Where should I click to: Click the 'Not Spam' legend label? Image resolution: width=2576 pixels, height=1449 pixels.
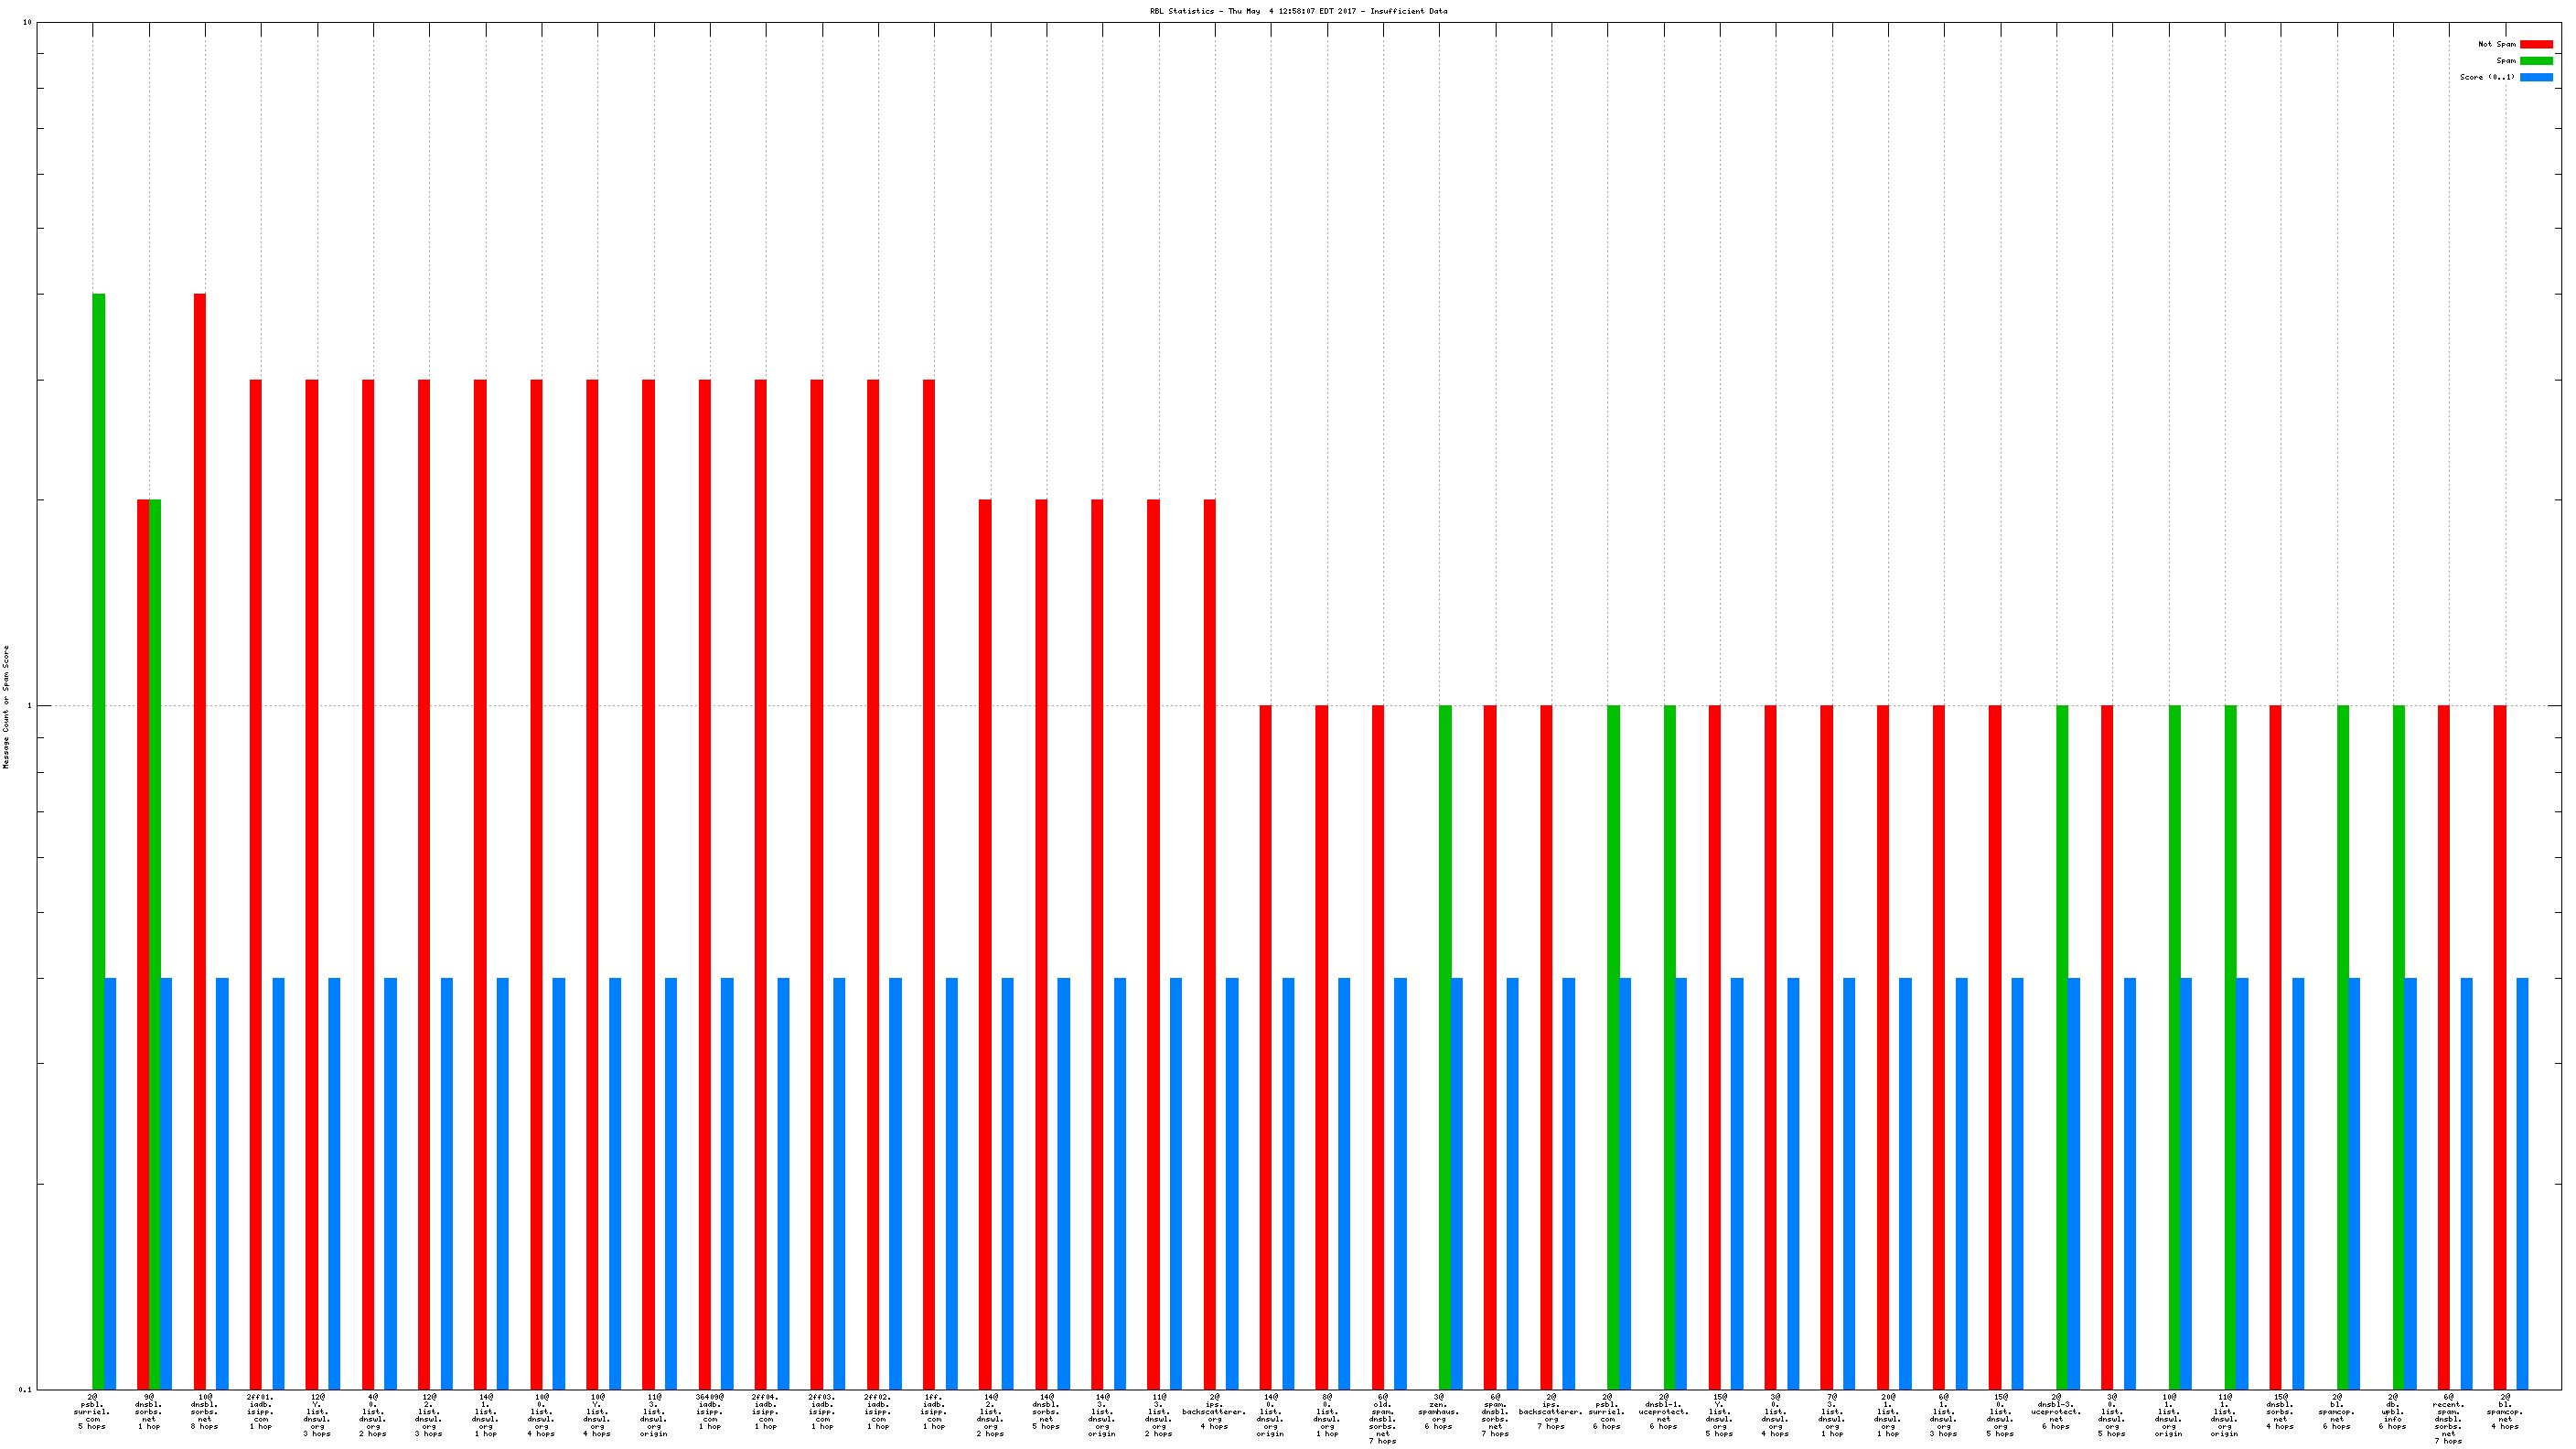tap(2496, 44)
